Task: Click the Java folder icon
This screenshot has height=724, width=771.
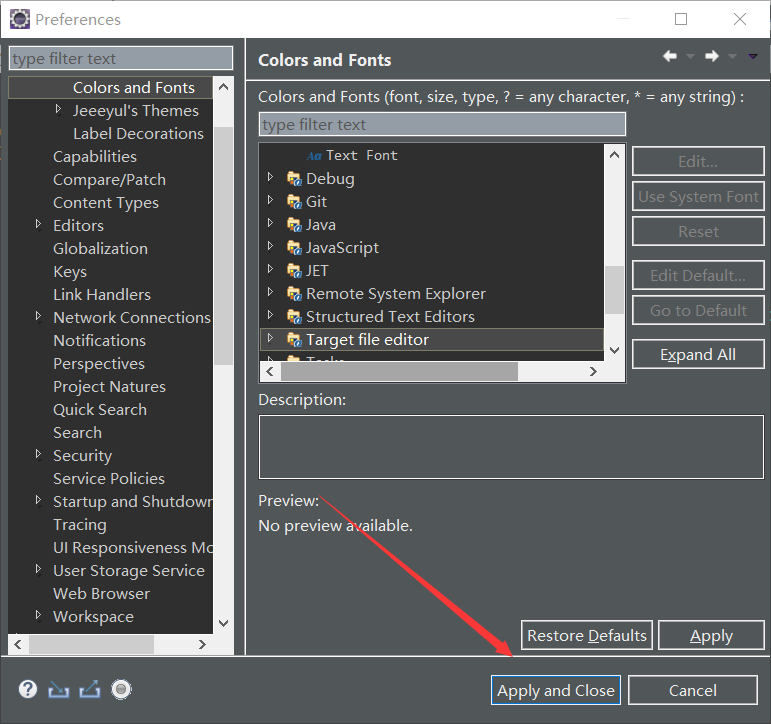Action: click(x=294, y=225)
